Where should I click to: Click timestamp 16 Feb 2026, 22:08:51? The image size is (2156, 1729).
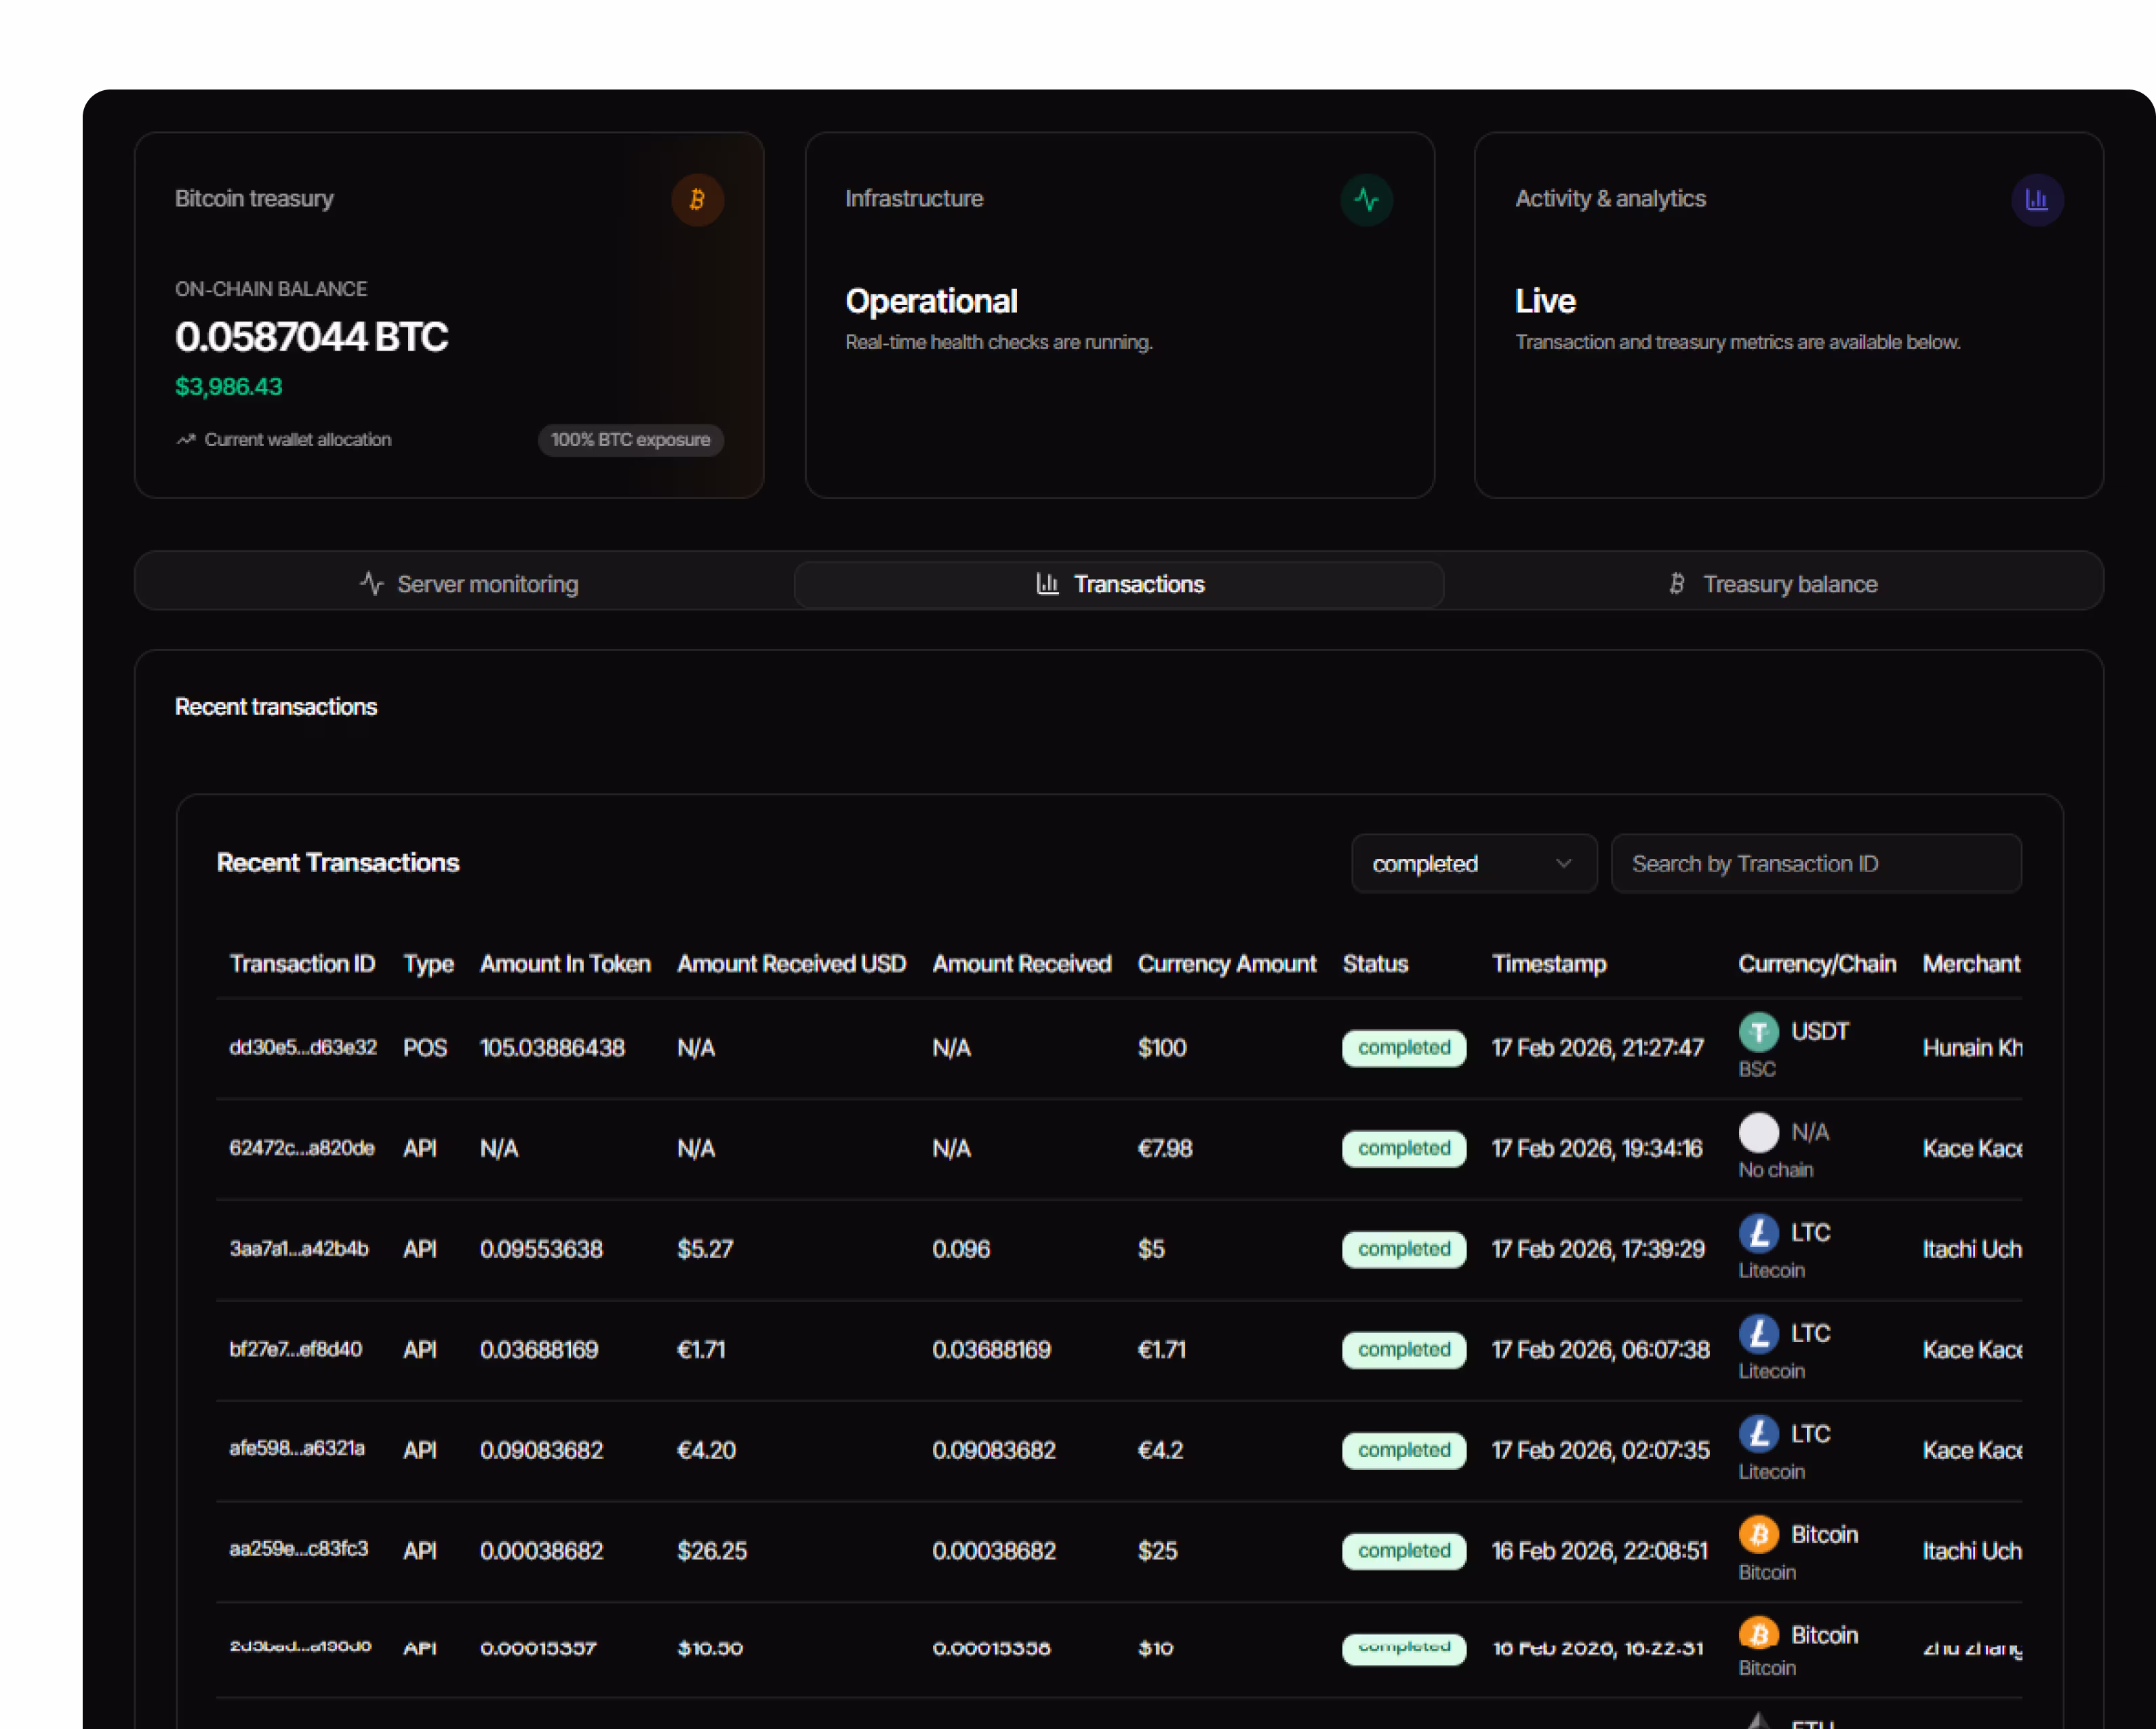[1600, 1551]
